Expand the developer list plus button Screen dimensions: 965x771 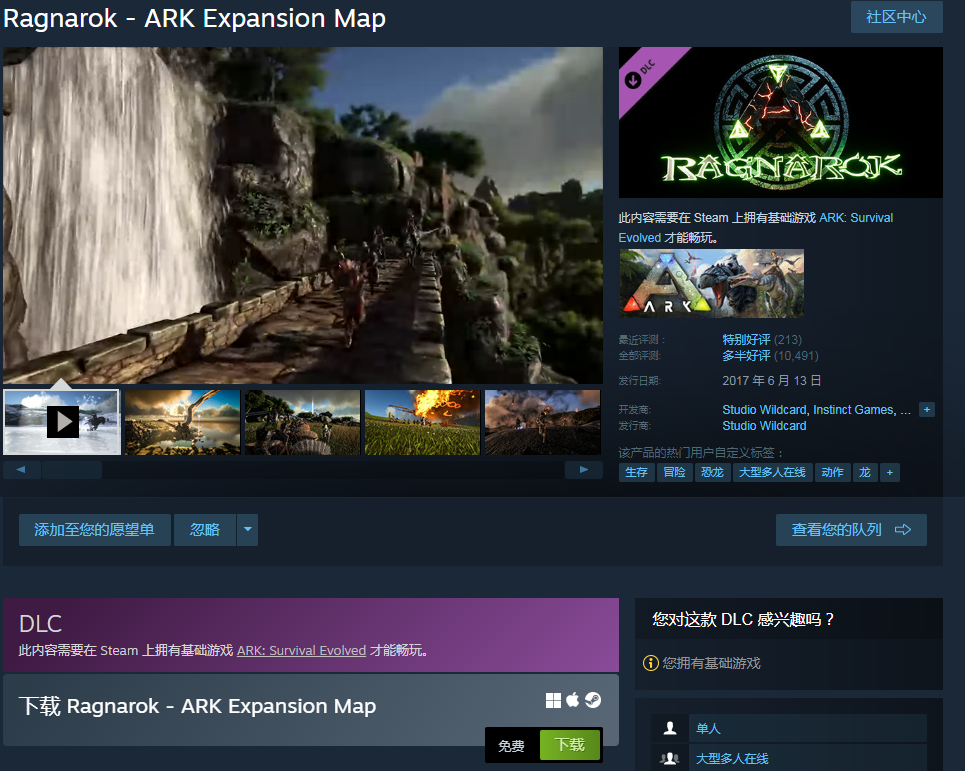pyautogui.click(x=927, y=410)
